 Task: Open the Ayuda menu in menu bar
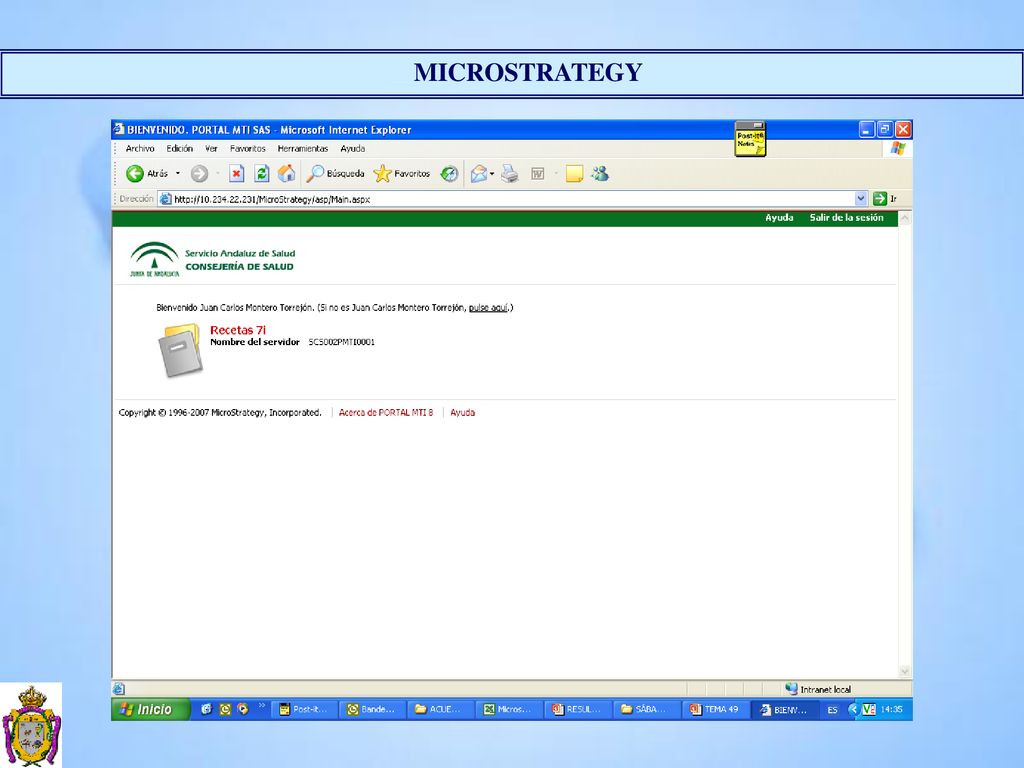[x=353, y=149]
